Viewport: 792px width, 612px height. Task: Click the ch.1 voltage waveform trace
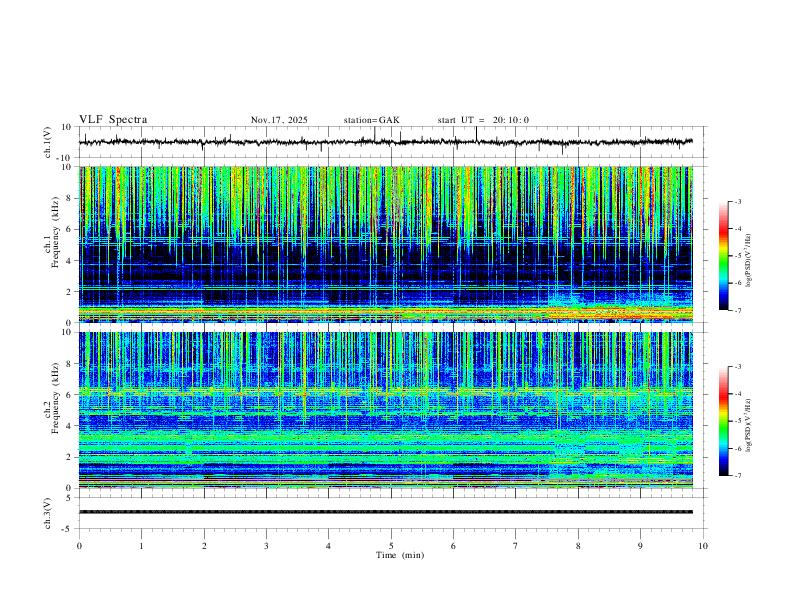pyautogui.click(x=386, y=142)
